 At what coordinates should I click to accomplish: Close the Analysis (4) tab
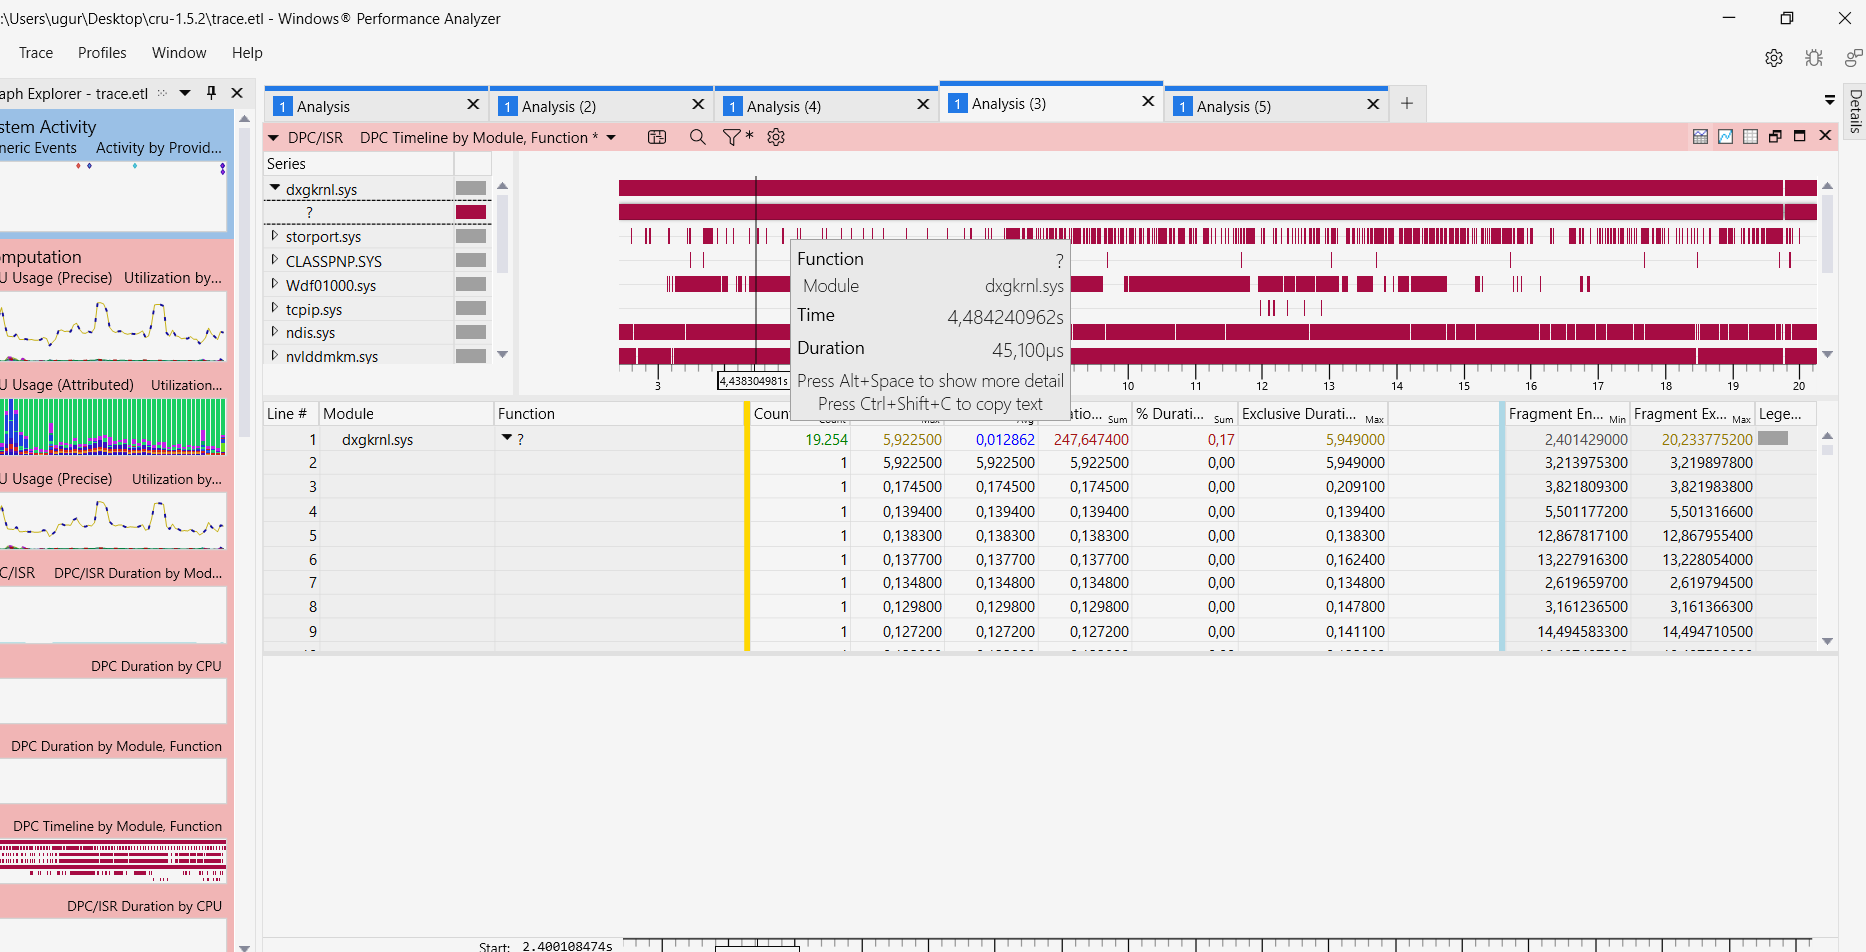pyautogui.click(x=923, y=104)
